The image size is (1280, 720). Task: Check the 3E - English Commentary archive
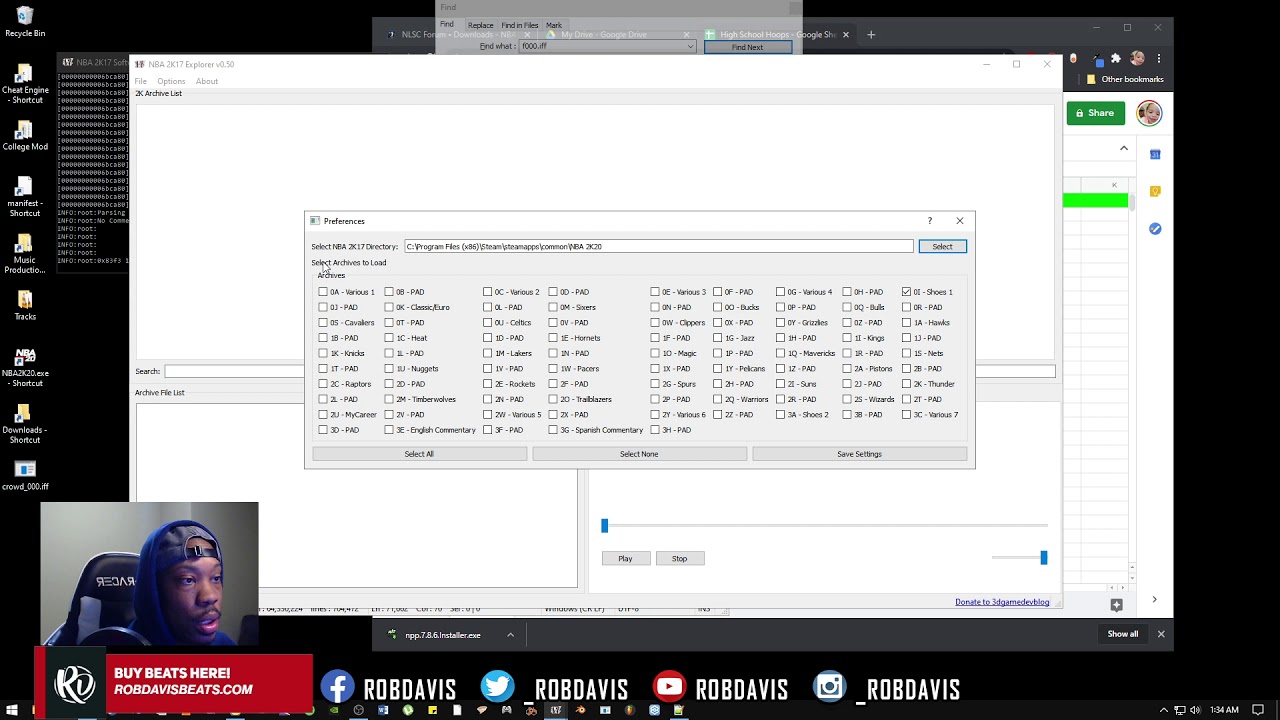pos(389,430)
